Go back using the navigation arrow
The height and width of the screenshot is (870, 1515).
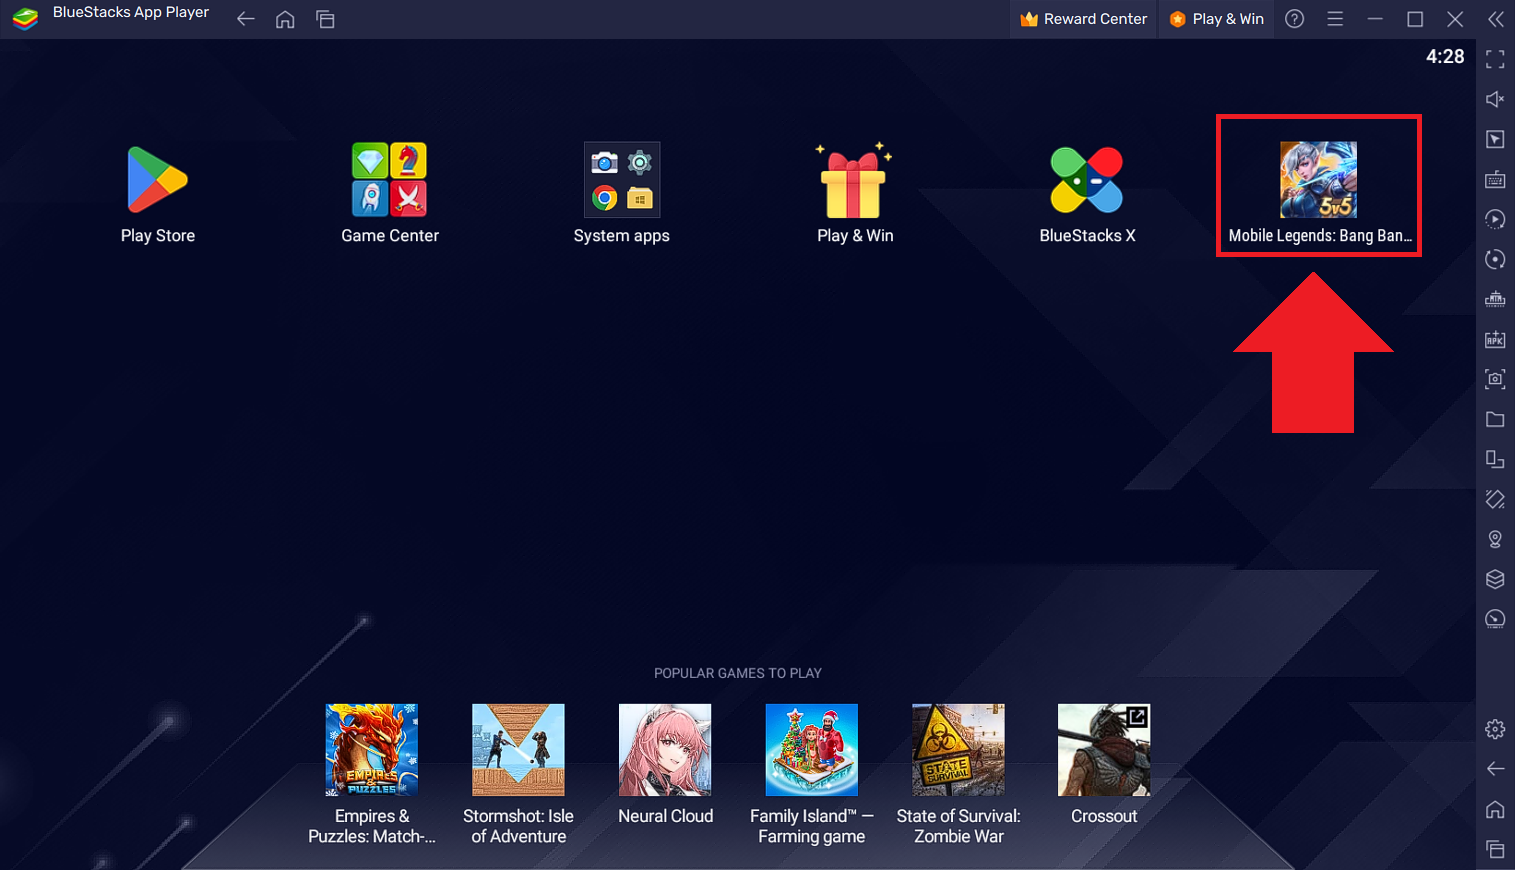click(x=245, y=18)
